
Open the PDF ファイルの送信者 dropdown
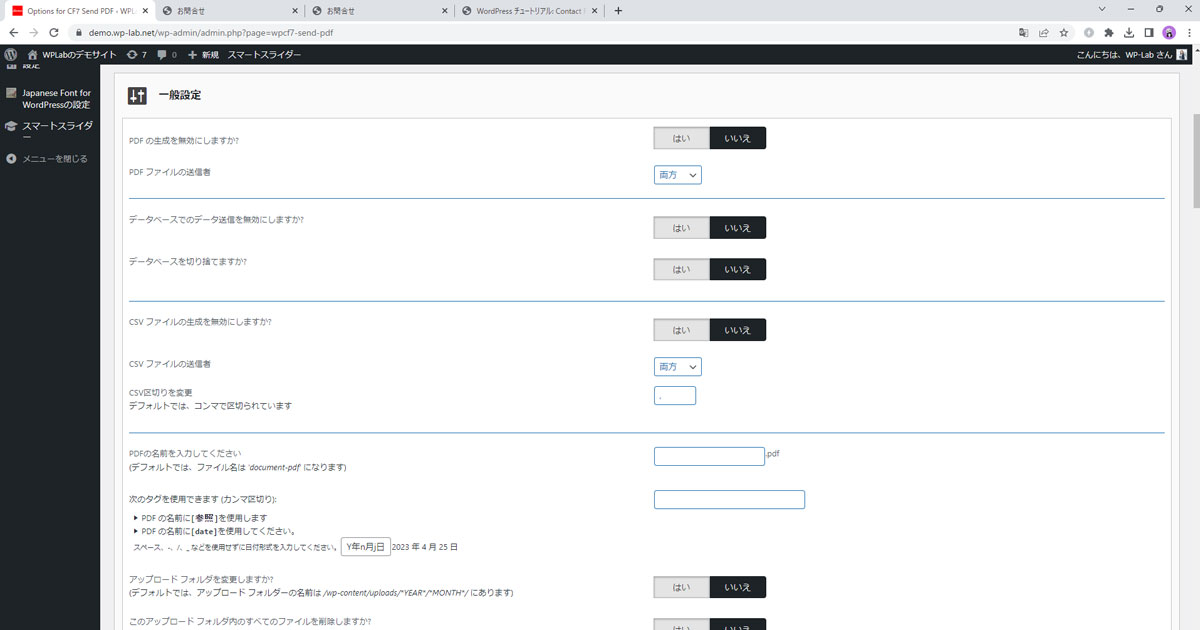677,175
